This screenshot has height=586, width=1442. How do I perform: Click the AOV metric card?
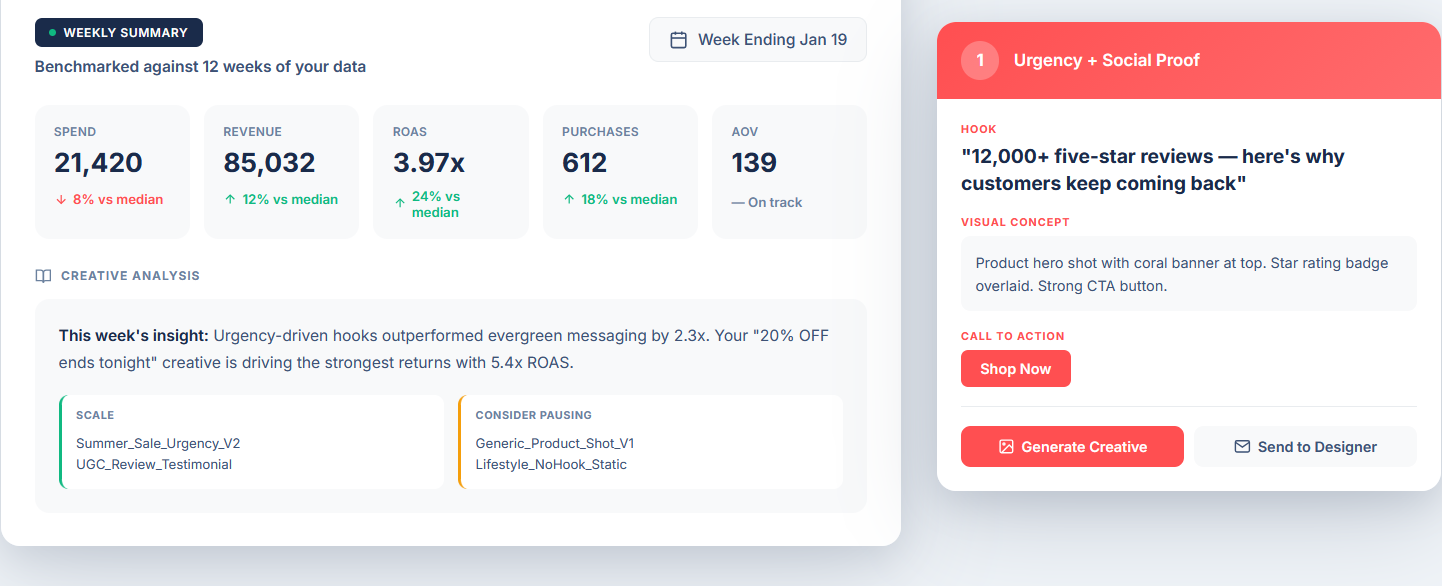click(789, 172)
